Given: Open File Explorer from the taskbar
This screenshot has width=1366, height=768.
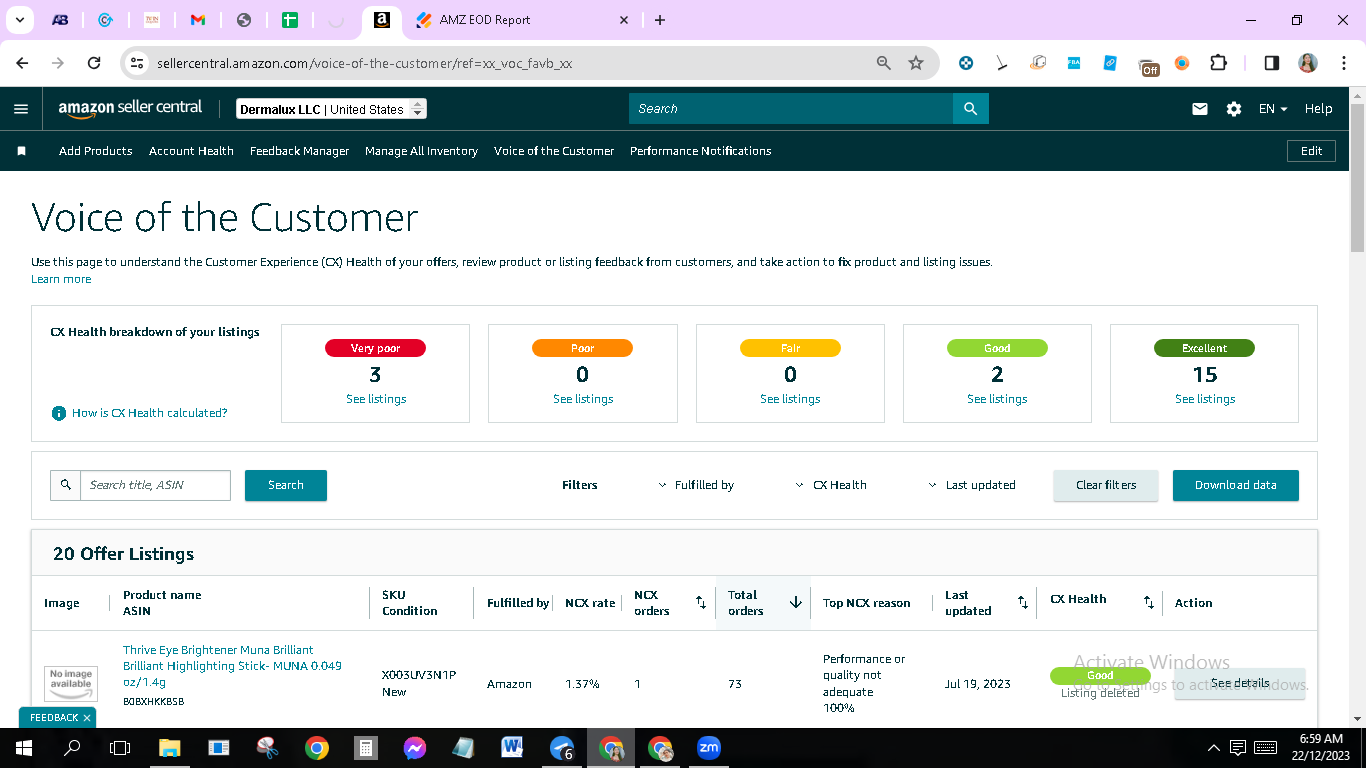Looking at the screenshot, I should (x=169, y=747).
